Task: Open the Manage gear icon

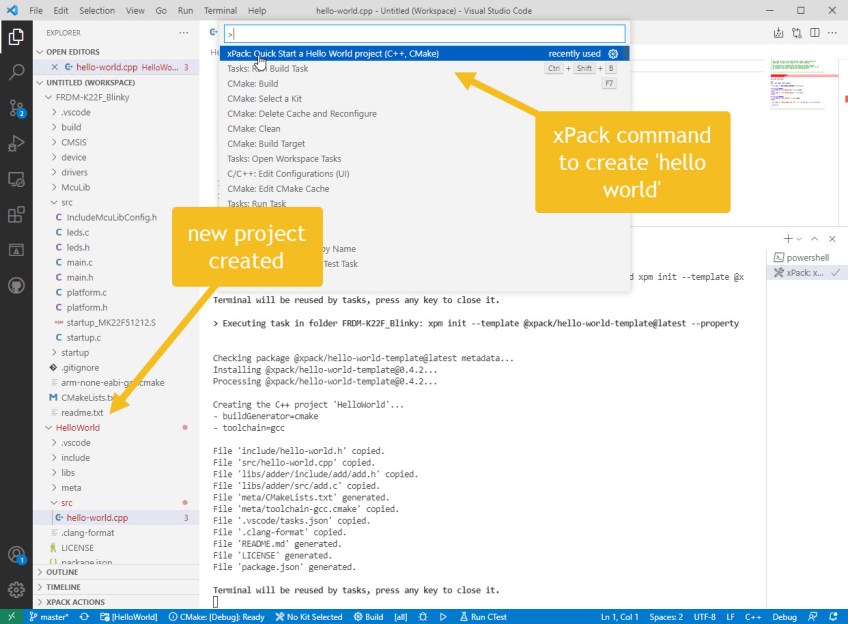Action: (x=16, y=589)
